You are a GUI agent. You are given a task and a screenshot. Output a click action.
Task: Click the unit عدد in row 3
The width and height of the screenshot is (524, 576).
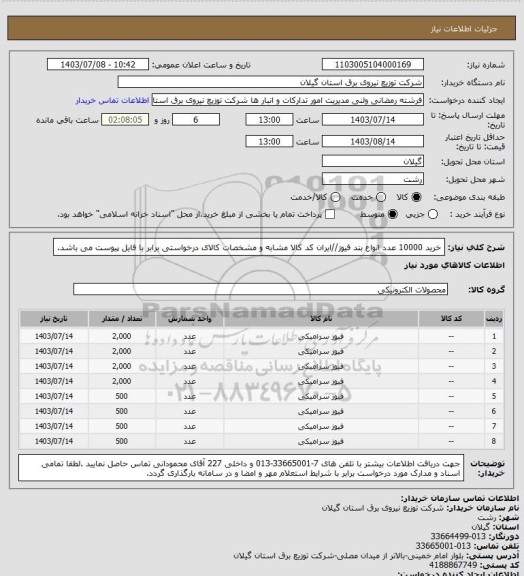pos(190,367)
